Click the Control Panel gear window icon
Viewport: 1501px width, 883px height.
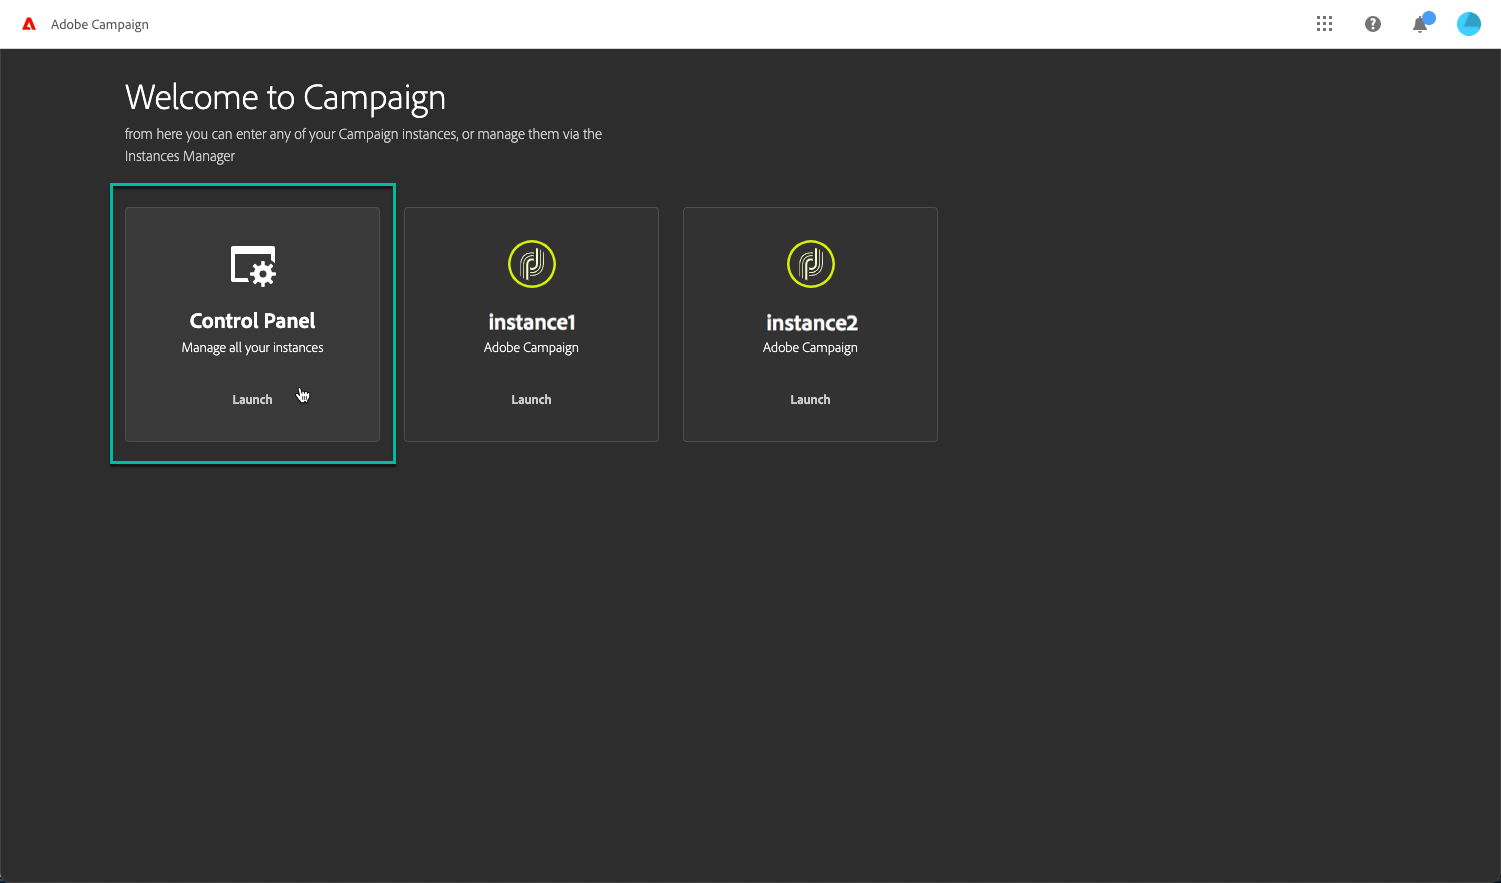pyautogui.click(x=253, y=266)
